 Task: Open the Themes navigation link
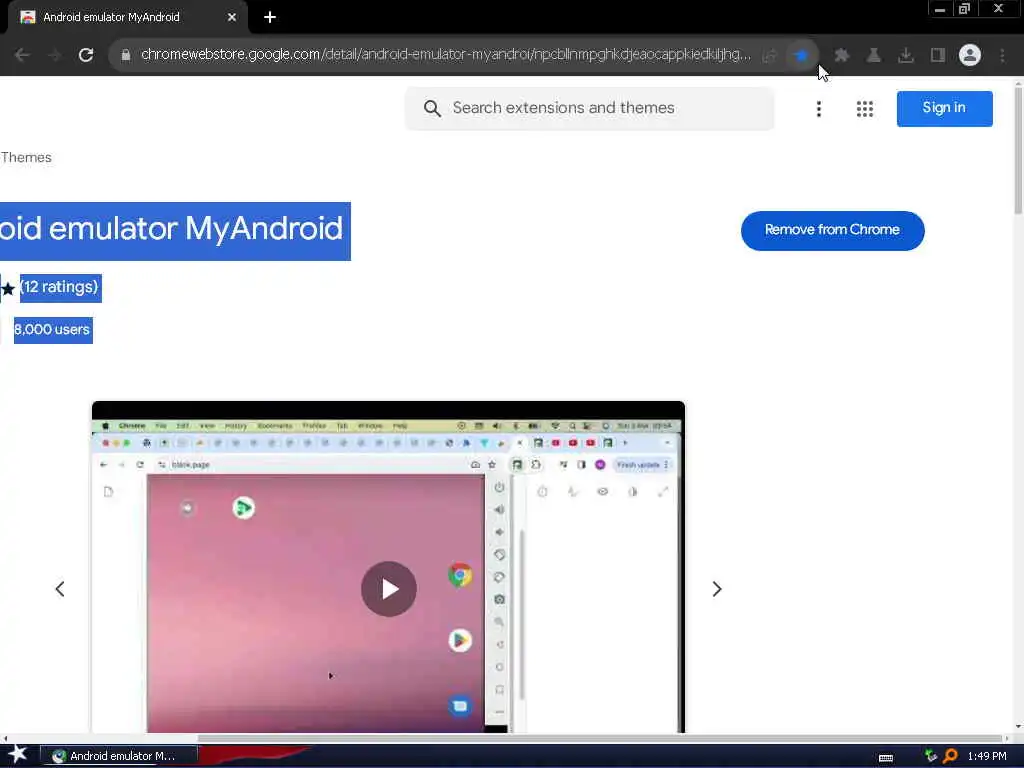tap(26, 157)
